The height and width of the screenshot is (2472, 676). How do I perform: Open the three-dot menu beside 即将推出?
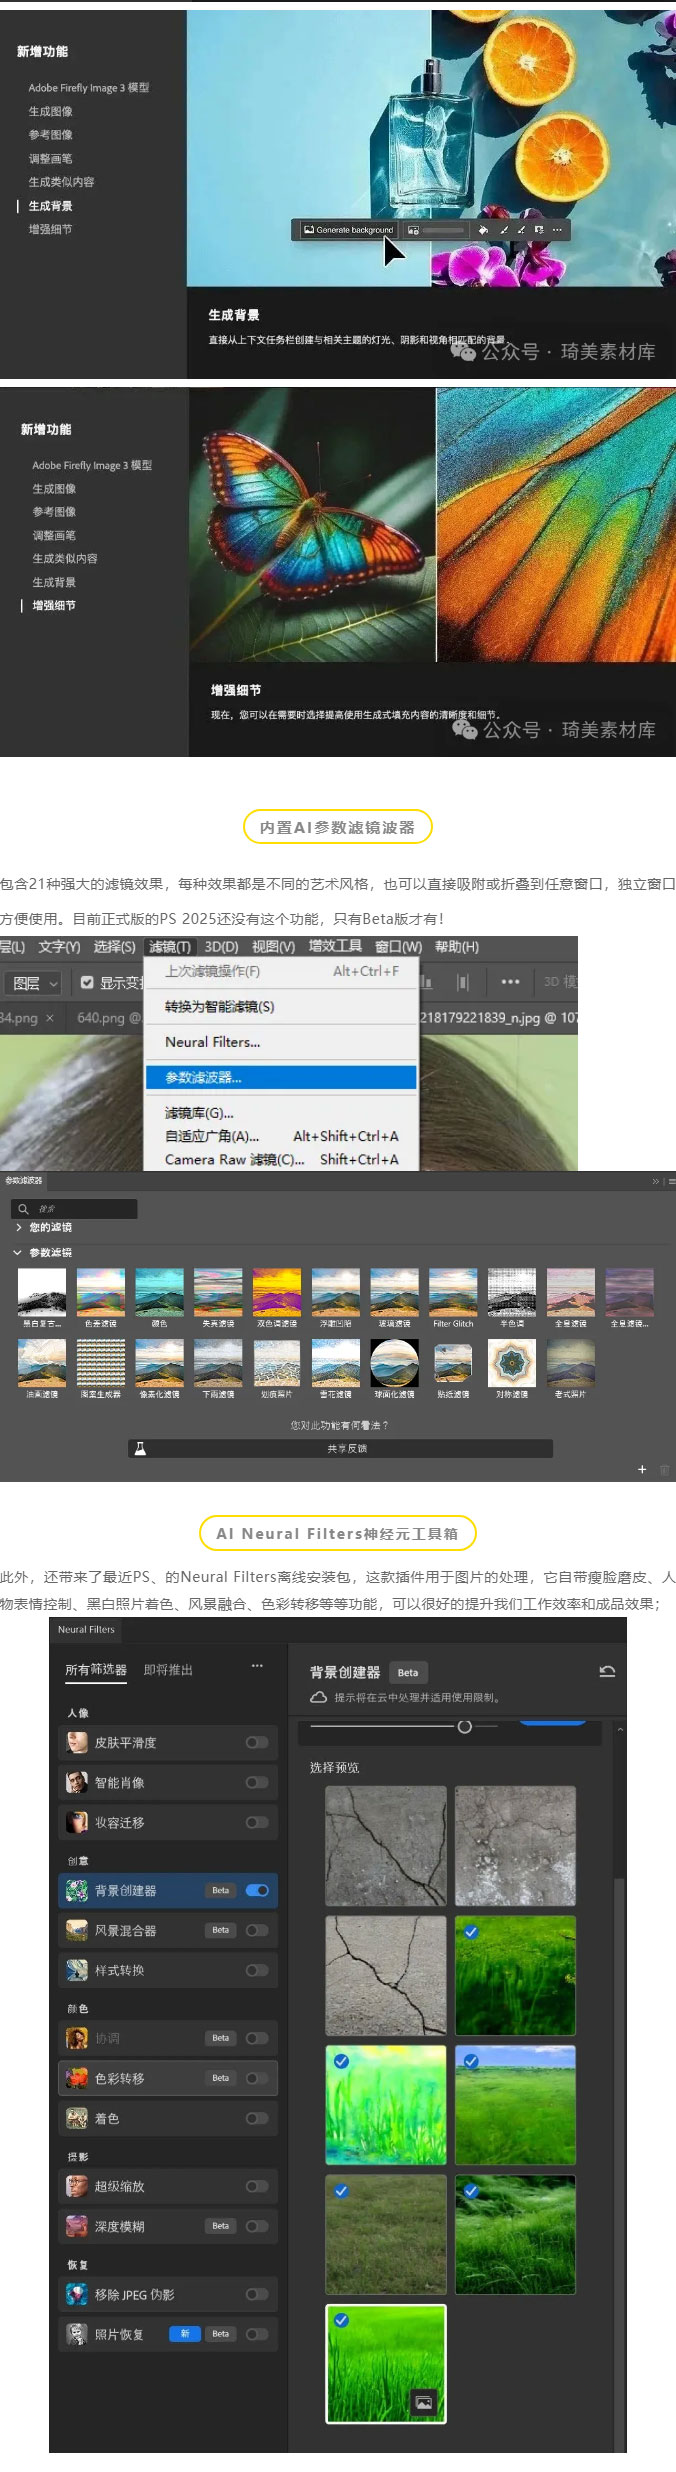pyautogui.click(x=257, y=1666)
